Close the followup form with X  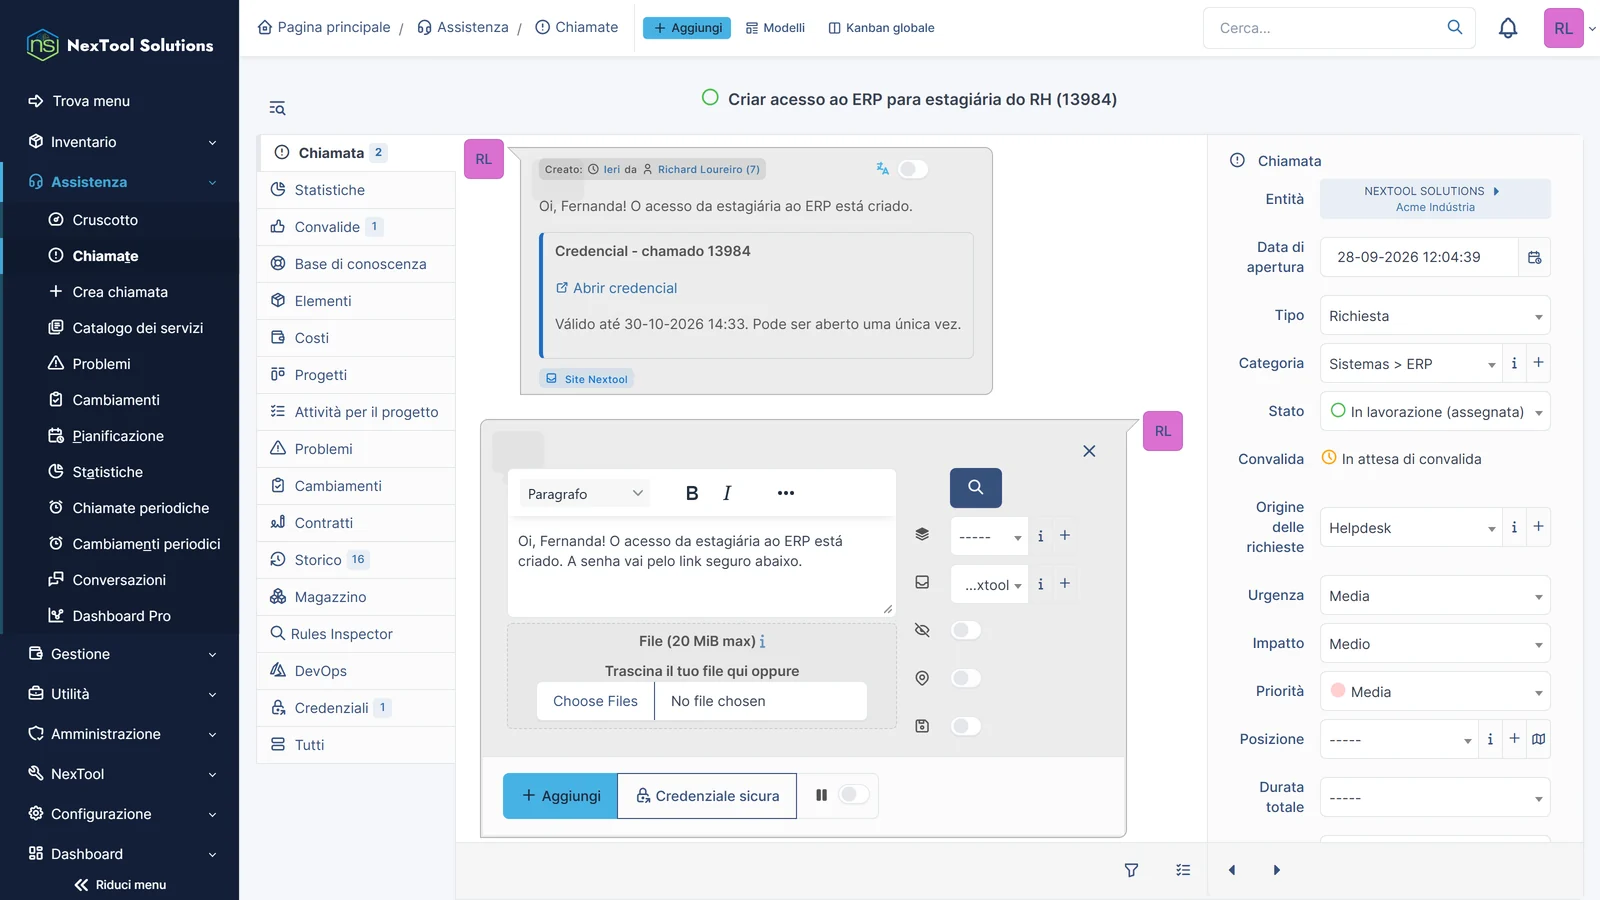tap(1089, 451)
